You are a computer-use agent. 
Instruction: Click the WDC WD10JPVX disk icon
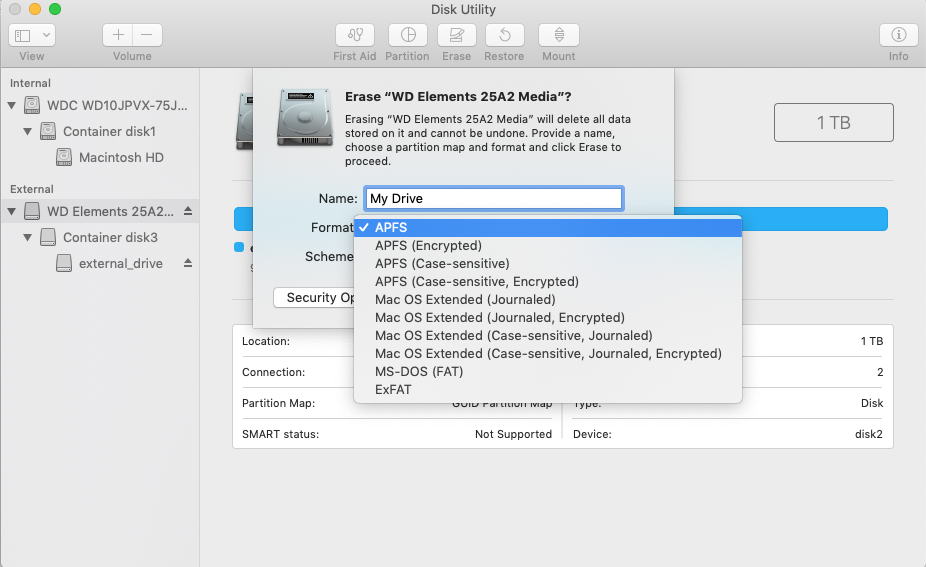[32, 105]
